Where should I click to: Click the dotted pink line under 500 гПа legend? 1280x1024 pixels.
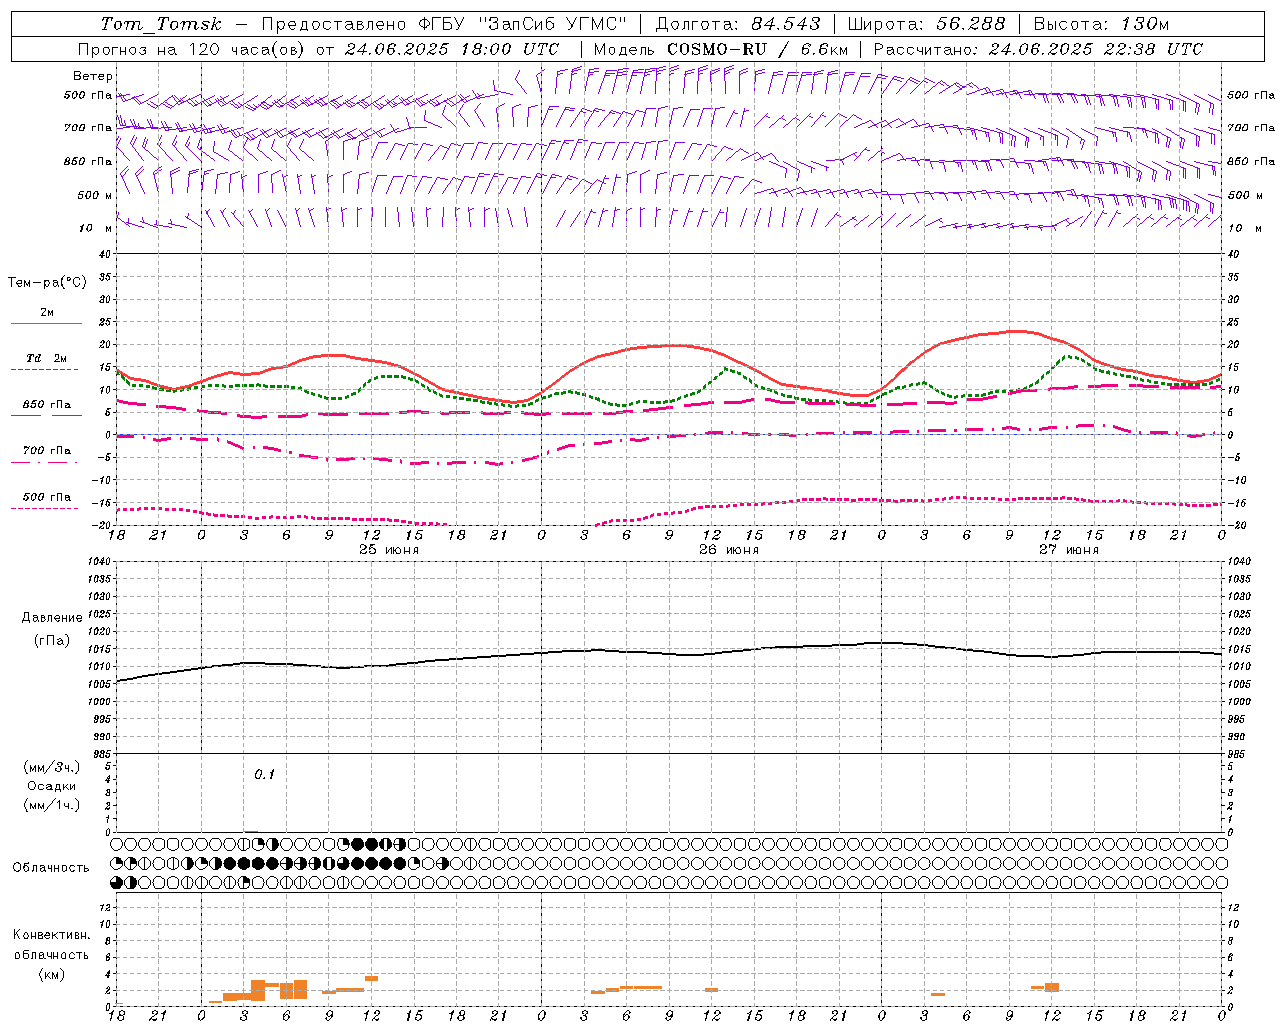(x=44, y=508)
